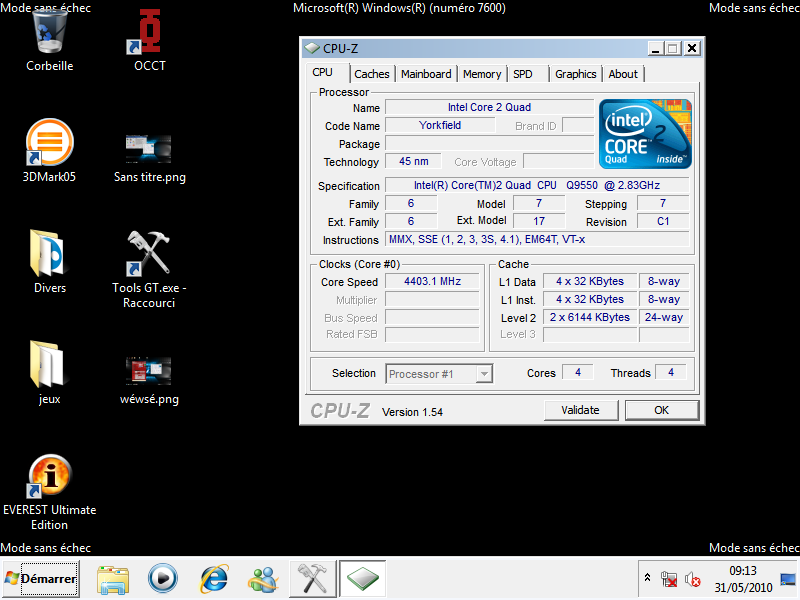Click the Core Speed 4403.1 MHz value
The width and height of the screenshot is (800, 600).
pos(432,282)
